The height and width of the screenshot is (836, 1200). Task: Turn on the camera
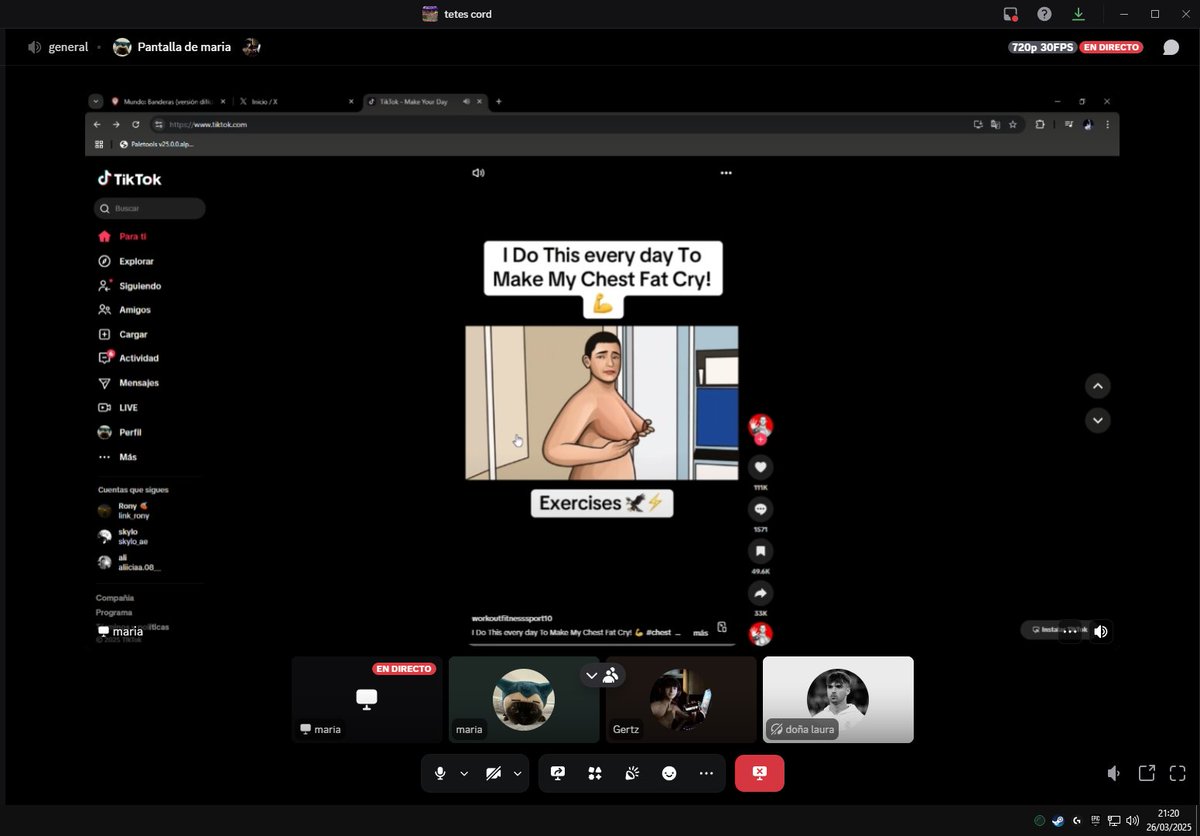click(493, 773)
